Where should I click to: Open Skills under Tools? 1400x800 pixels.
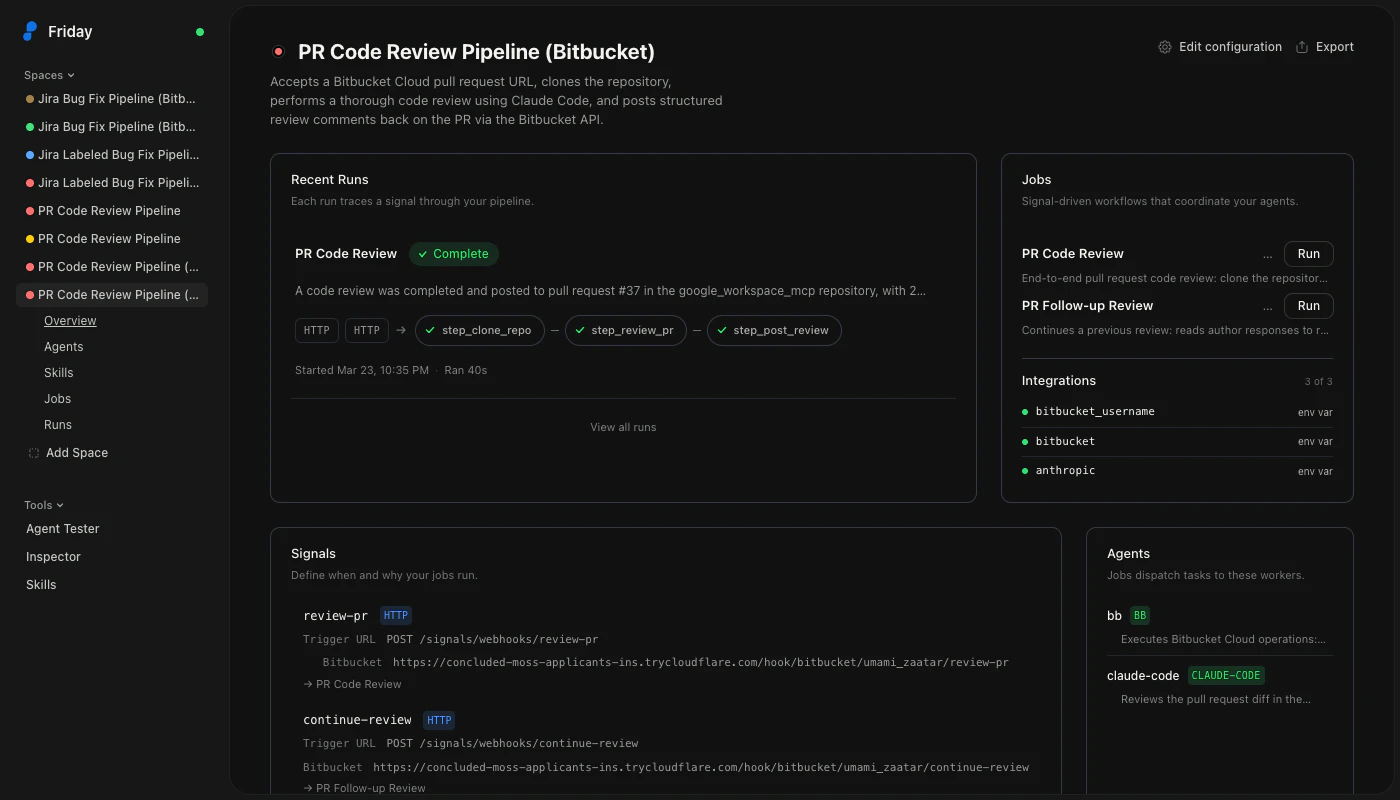pyautogui.click(x=41, y=585)
